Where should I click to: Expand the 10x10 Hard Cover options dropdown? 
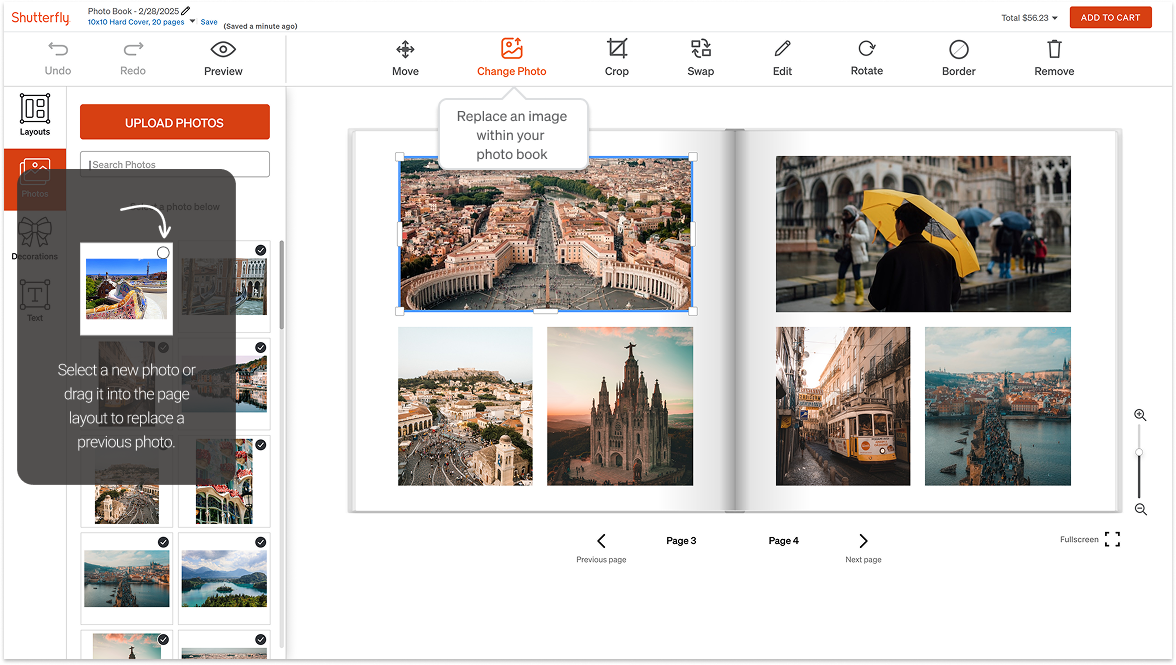pos(192,21)
